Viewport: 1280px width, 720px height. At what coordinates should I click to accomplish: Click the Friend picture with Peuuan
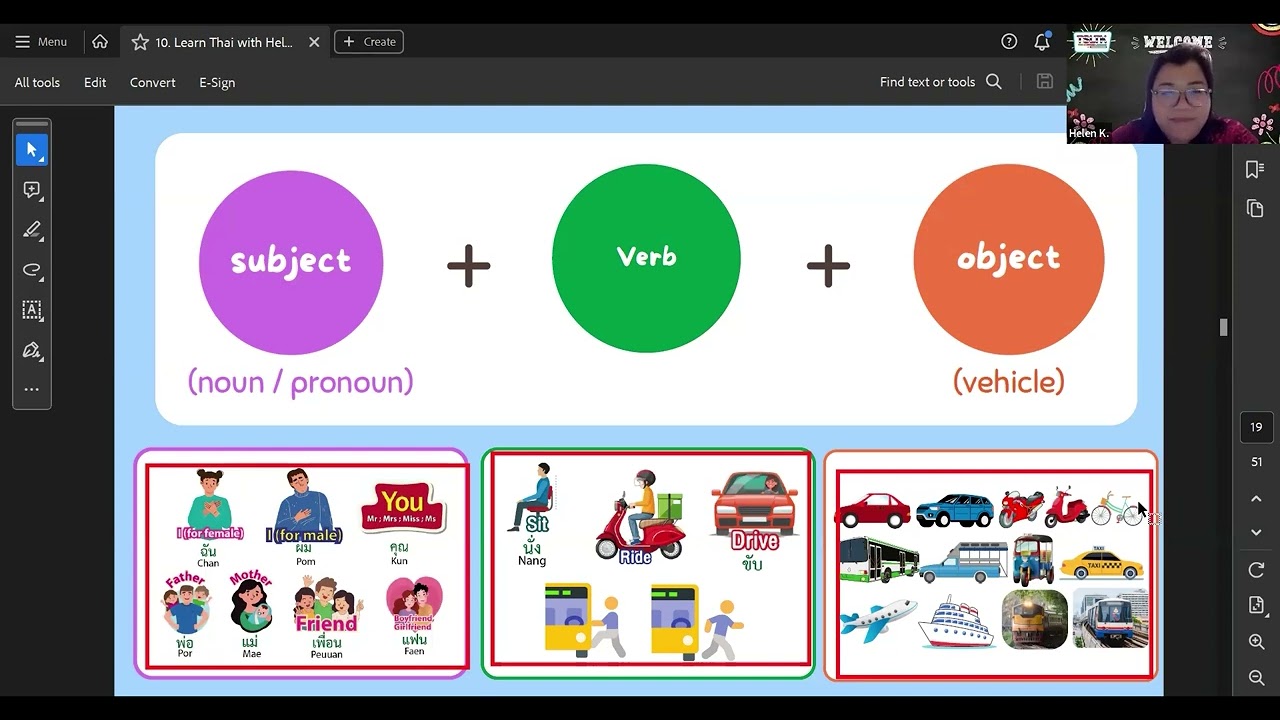point(326,617)
